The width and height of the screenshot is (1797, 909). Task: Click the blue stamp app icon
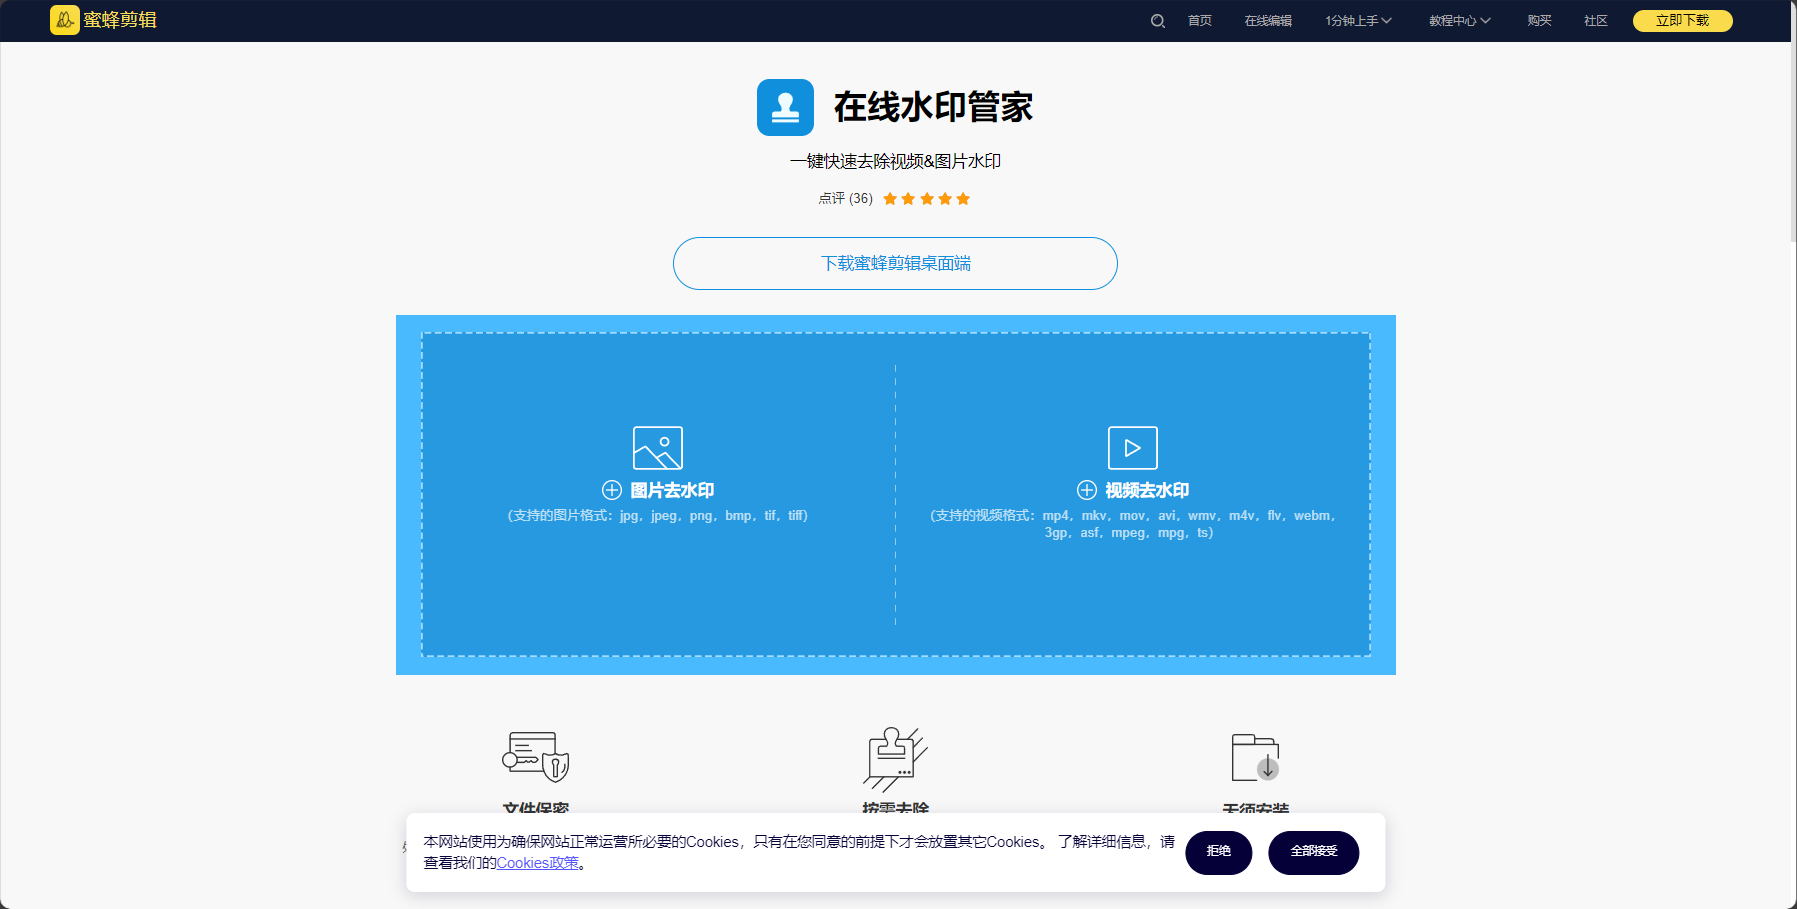[x=785, y=107]
